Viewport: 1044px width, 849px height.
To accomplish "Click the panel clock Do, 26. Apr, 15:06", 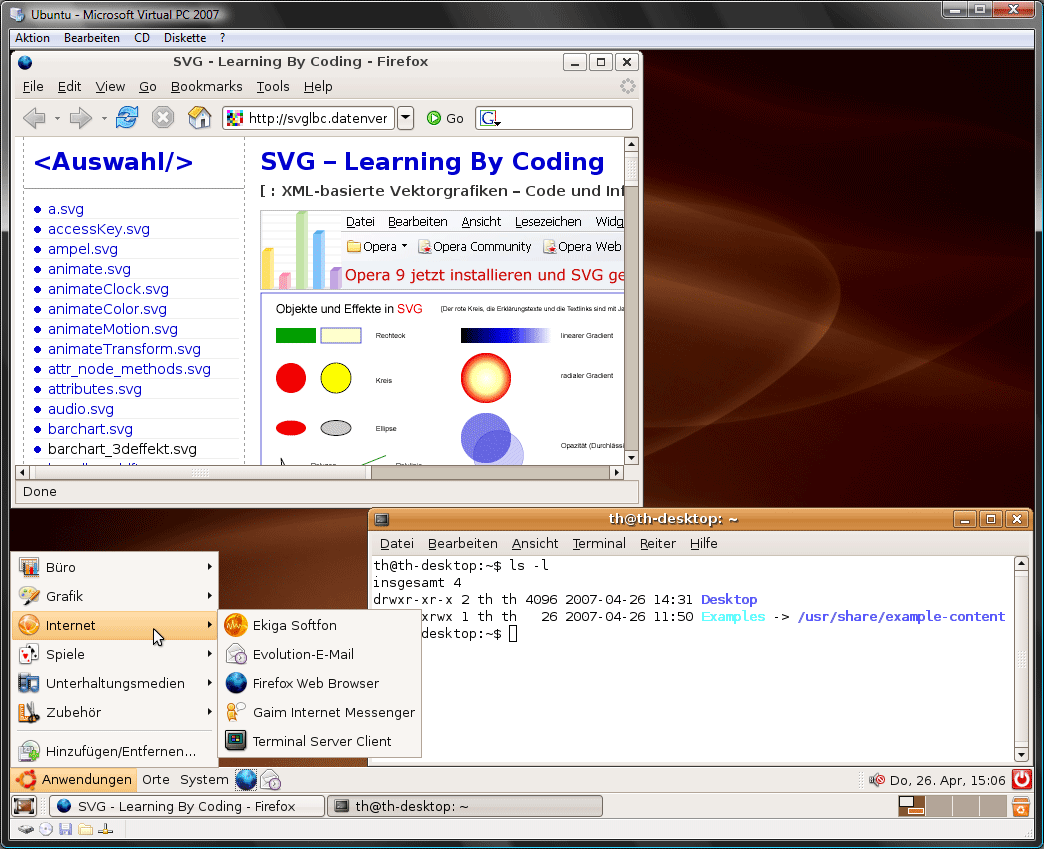I will [947, 780].
